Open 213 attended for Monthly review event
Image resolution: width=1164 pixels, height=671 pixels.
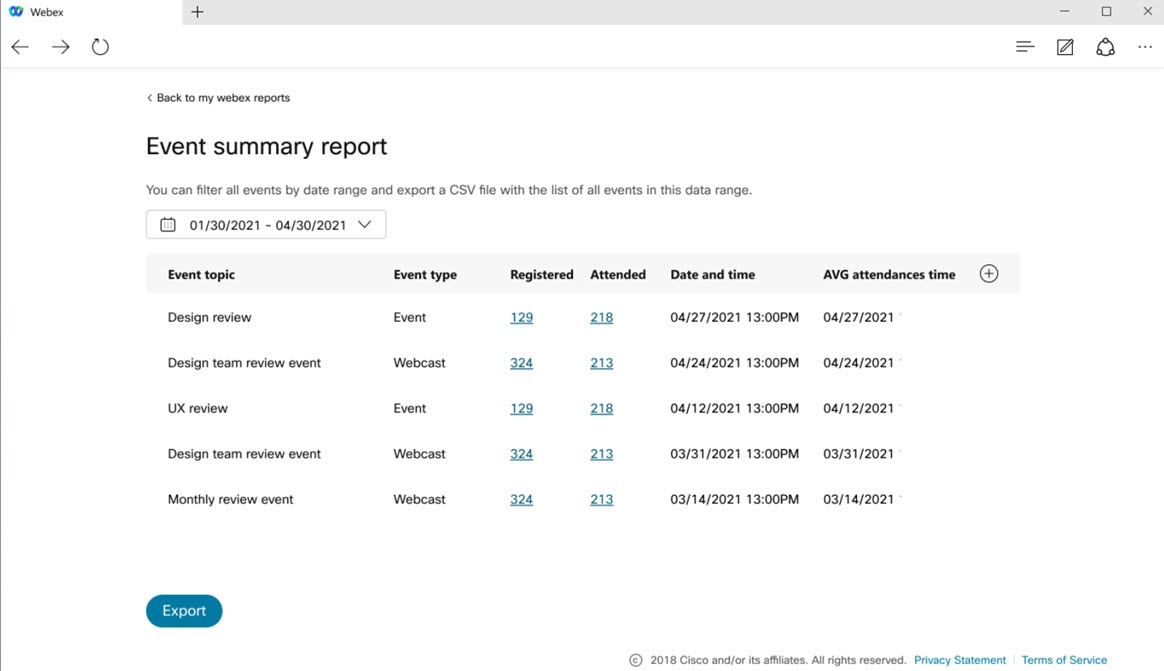tap(601, 499)
